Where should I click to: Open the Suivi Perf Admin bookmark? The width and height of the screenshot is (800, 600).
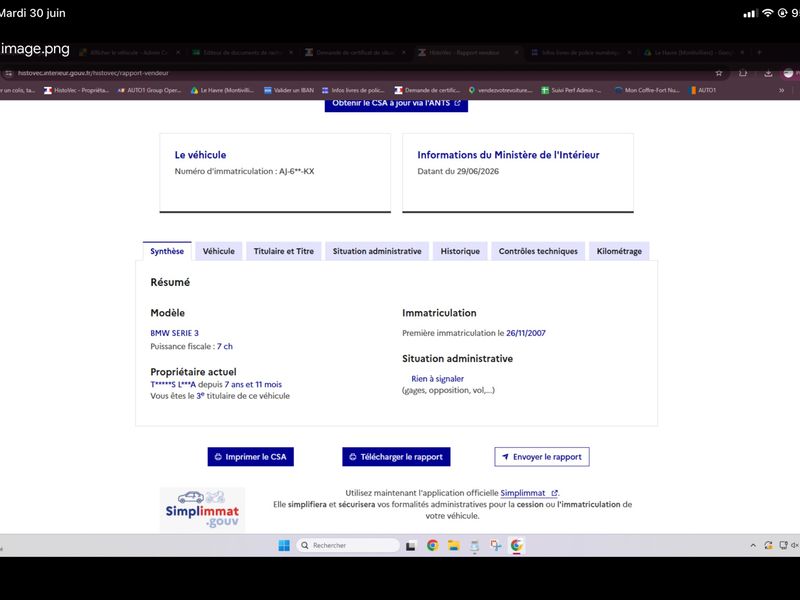[x=571, y=90]
